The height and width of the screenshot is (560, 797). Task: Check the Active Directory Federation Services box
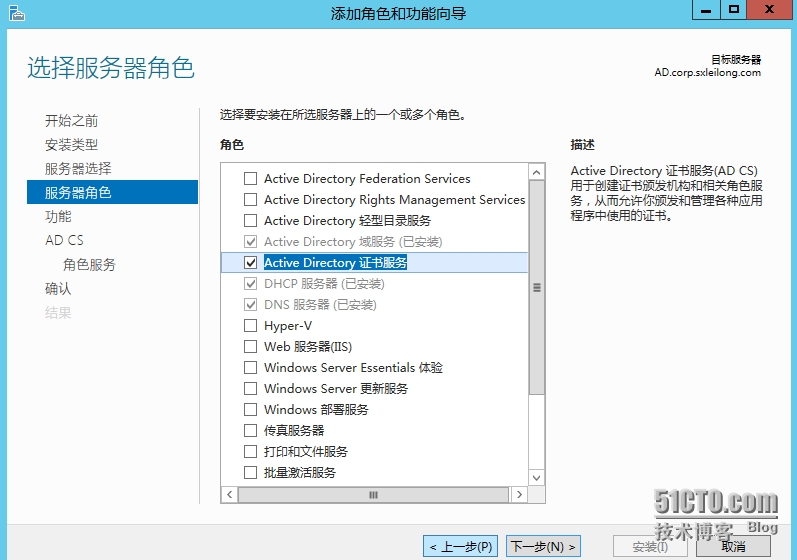click(x=251, y=179)
